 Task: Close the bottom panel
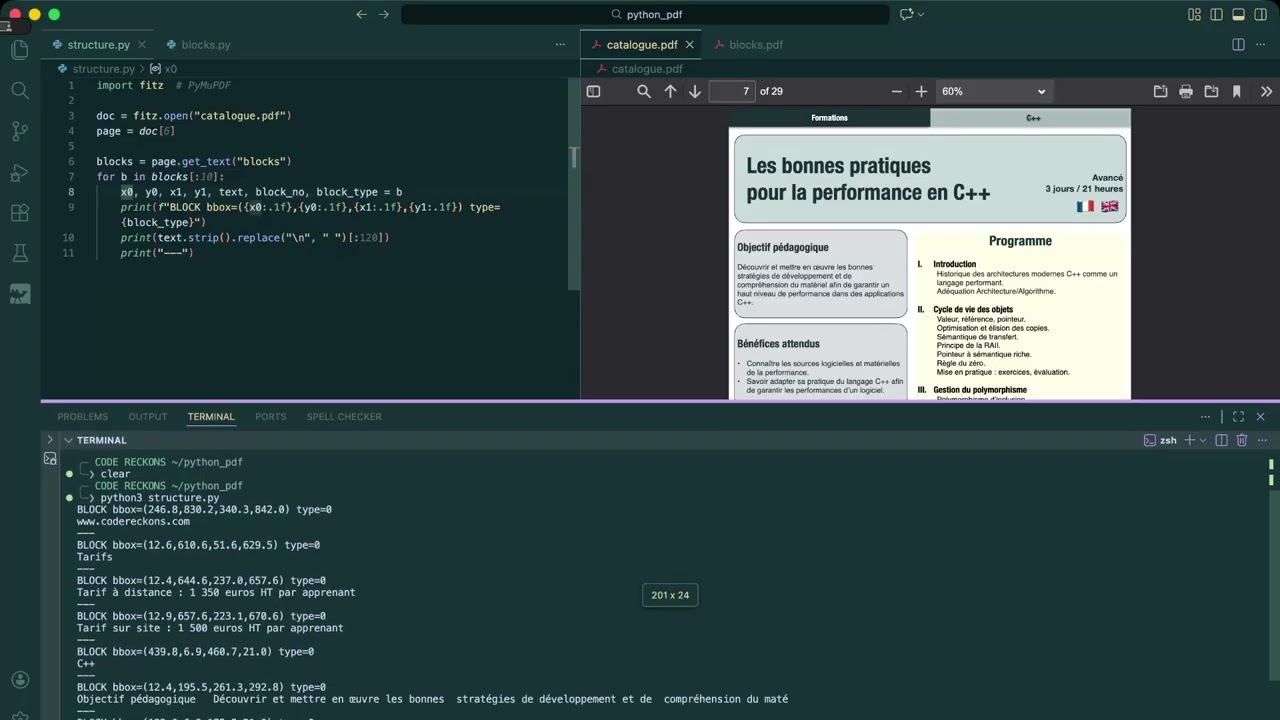click(1260, 417)
